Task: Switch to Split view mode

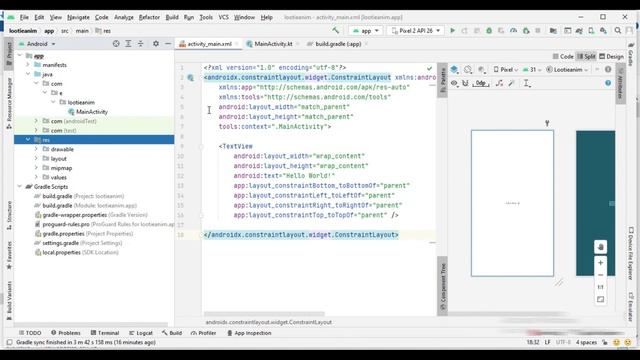Action: [x=586, y=56]
